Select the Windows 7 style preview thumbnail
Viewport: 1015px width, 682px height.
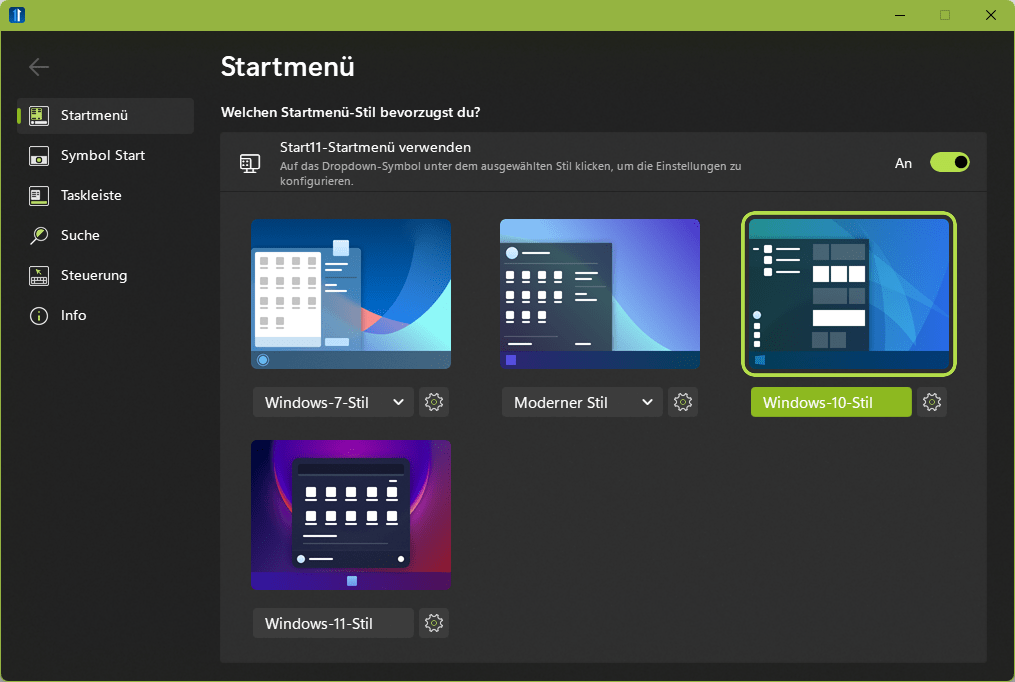point(351,294)
